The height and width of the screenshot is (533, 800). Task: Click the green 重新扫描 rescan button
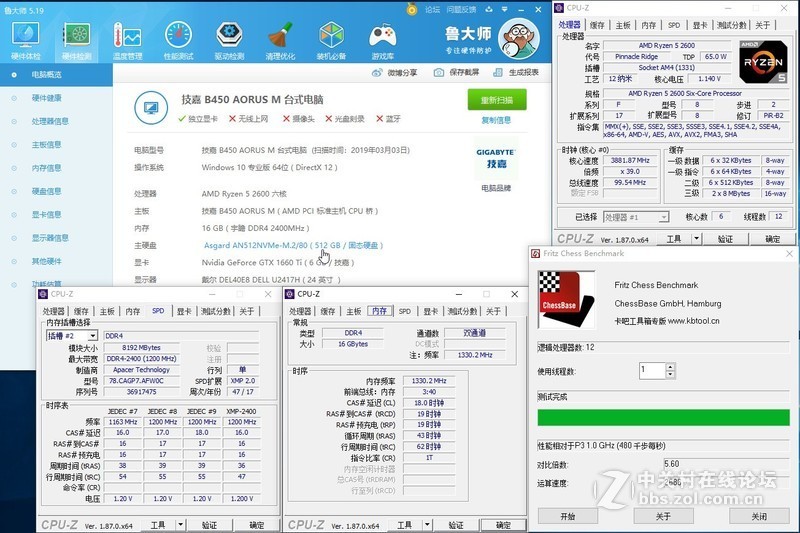[497, 100]
